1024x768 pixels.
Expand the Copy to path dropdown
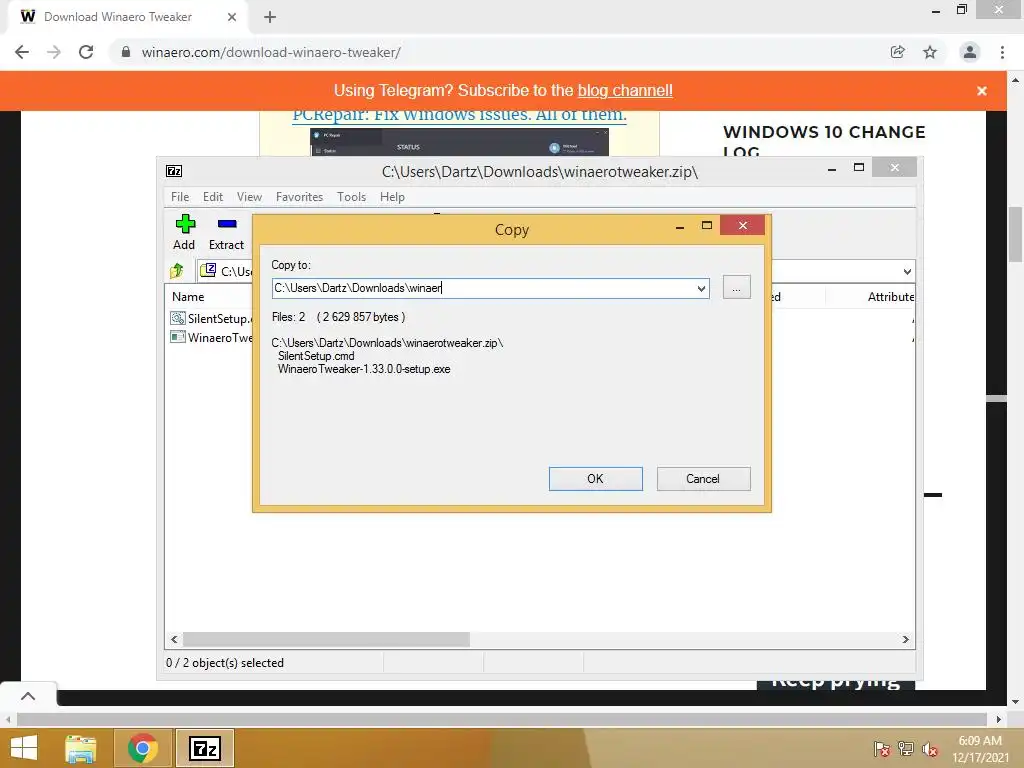[x=701, y=288]
